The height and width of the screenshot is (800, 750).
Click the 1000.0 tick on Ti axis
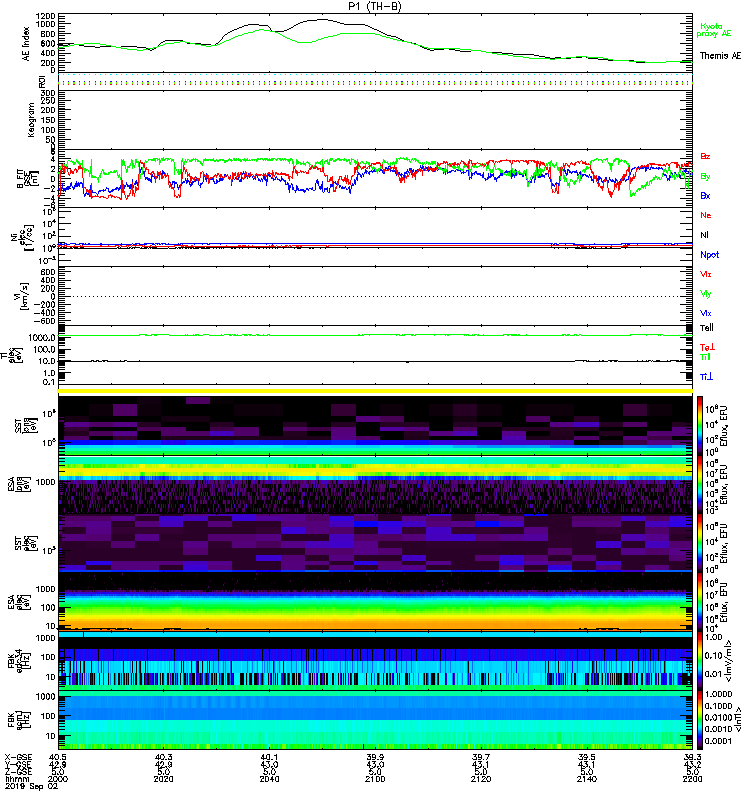point(42,338)
